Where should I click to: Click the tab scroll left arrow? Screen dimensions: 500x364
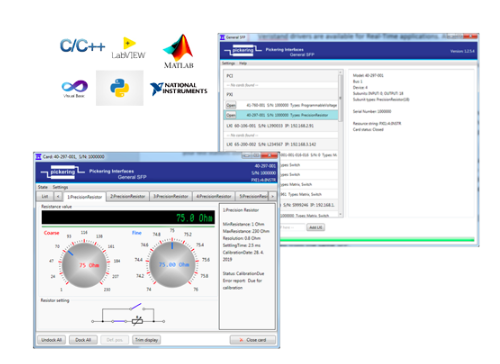coord(58,196)
